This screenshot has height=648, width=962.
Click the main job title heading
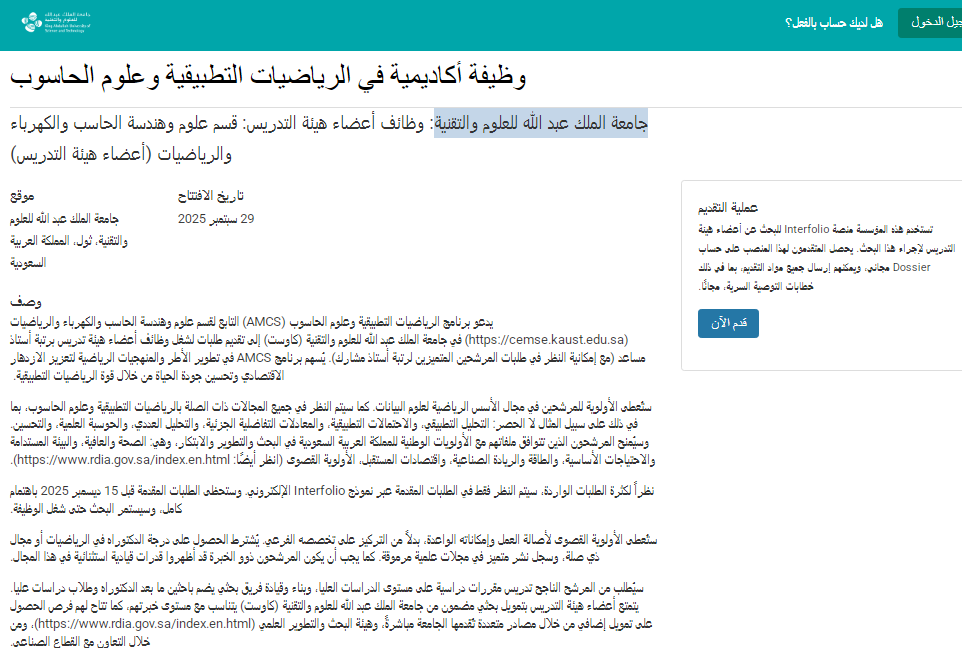268,76
